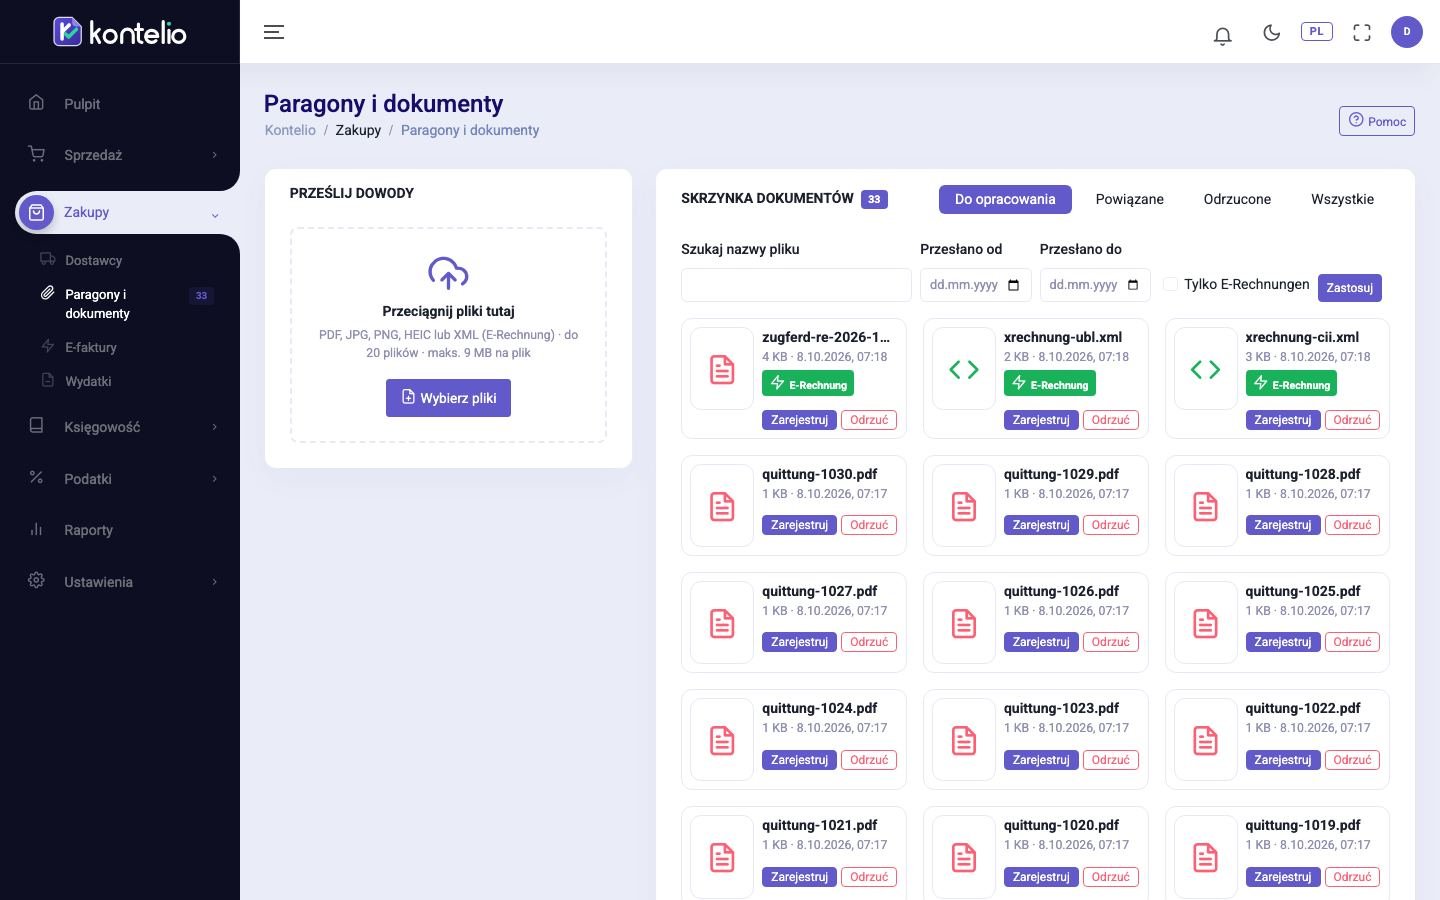The width and height of the screenshot is (1440, 900).
Task: Enter fullscreen mode via the header icon
Action: click(x=1362, y=33)
